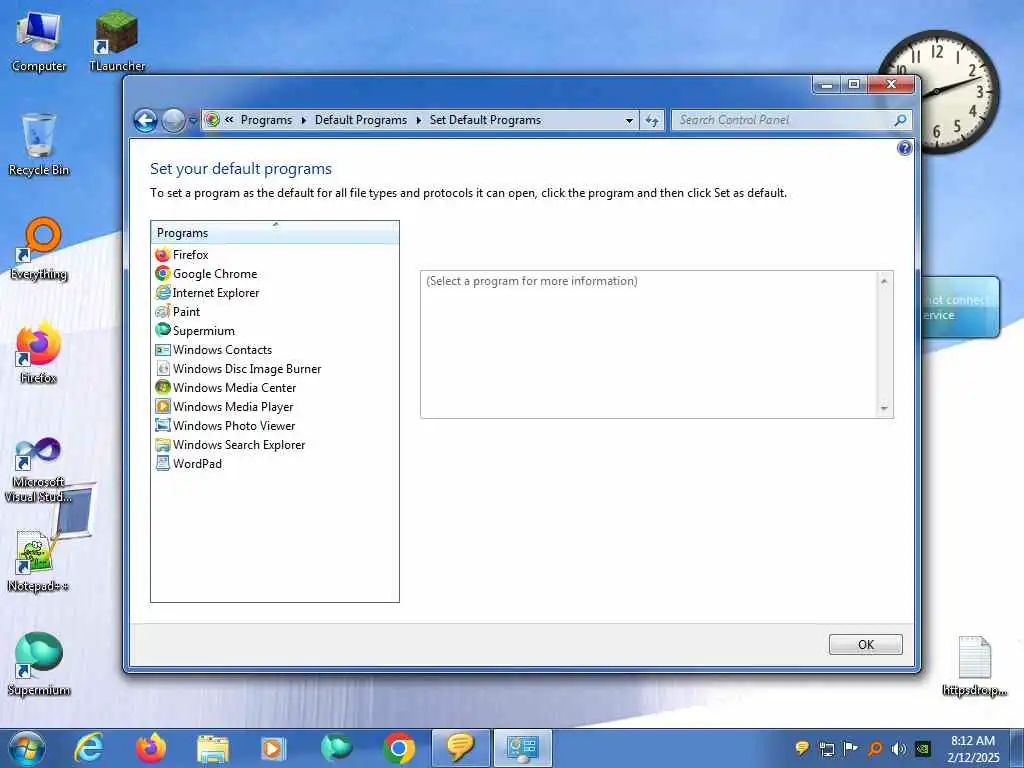Click the double chevron at breadcrumb start

[x=229, y=120]
